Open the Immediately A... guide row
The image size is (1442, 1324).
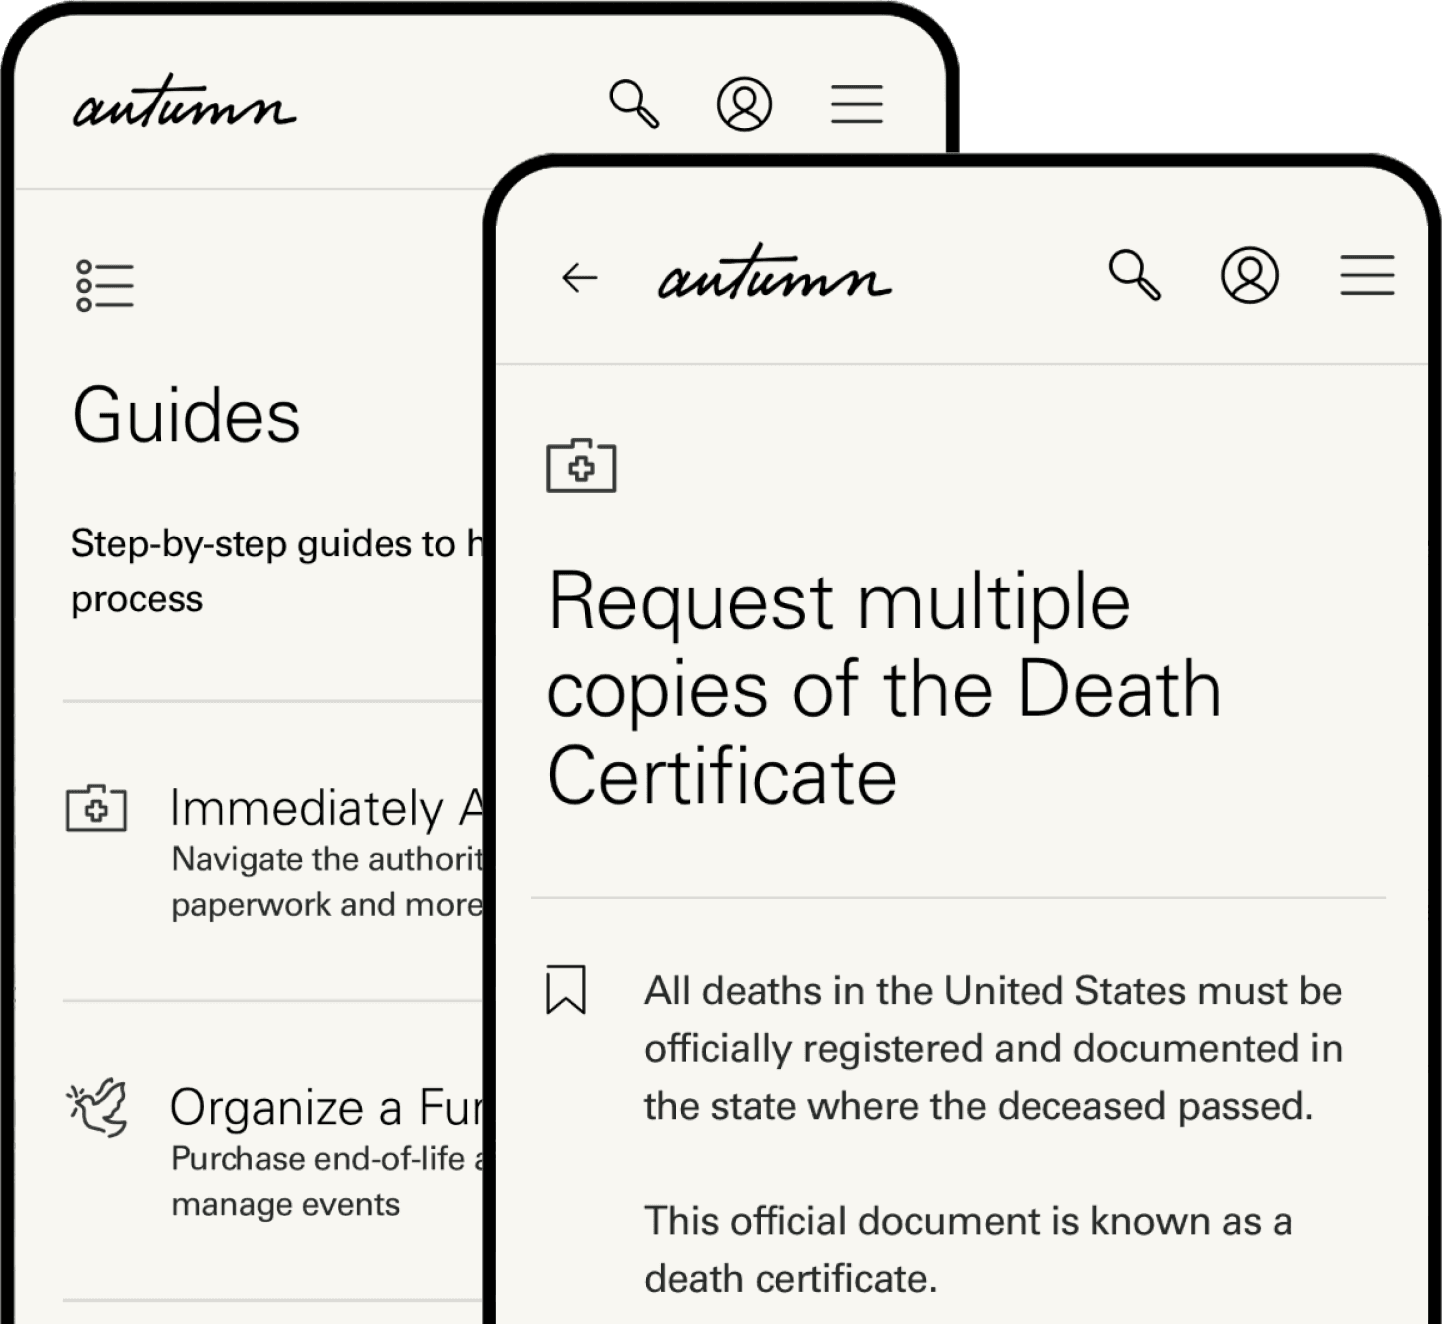coord(274,851)
